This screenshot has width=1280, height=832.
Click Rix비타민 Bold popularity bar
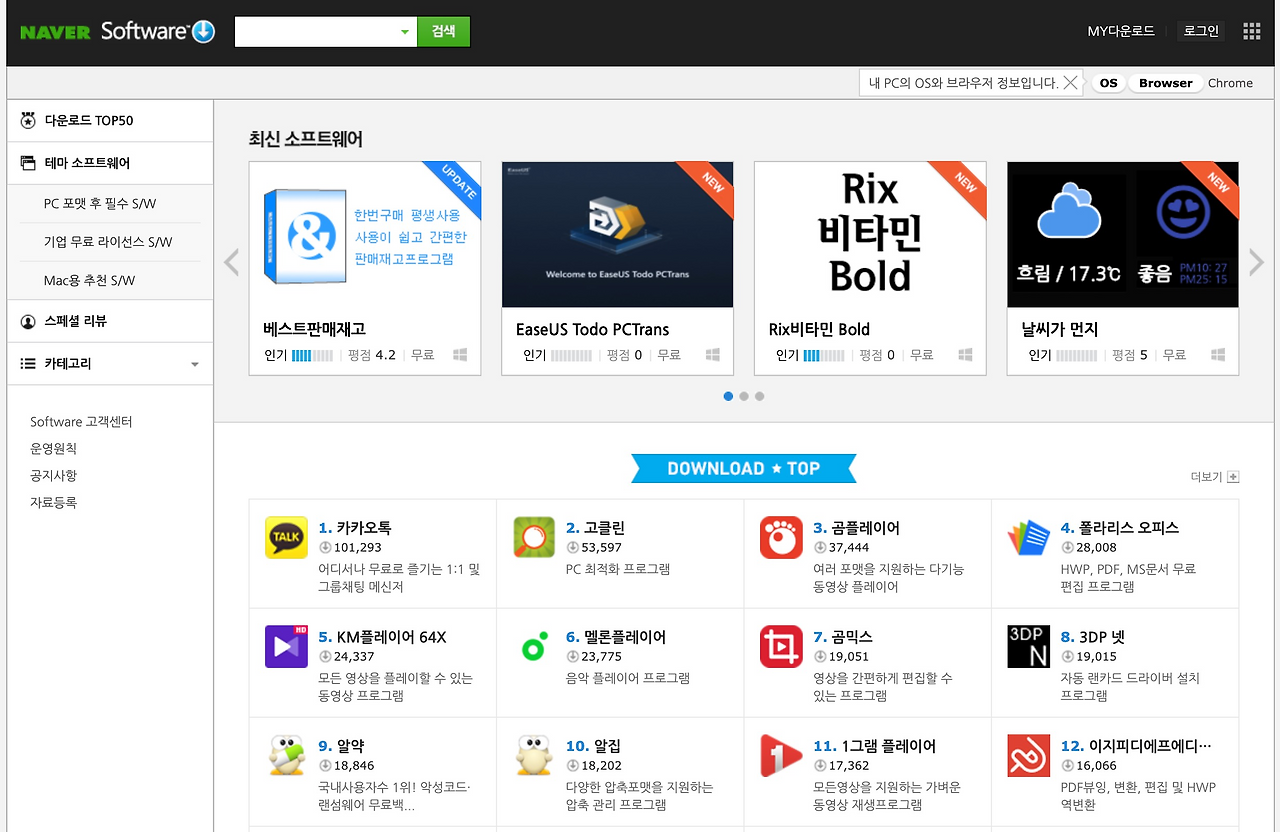coord(823,355)
